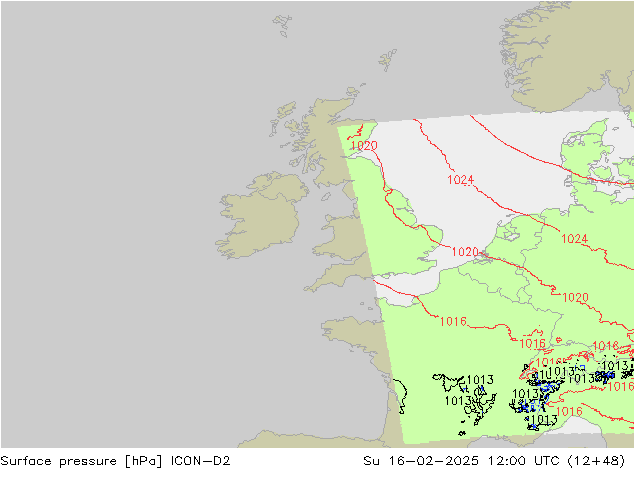The image size is (634, 490).
Task: Click the lowest 1013 label near the Mediterranean coast
Action: [x=544, y=420]
